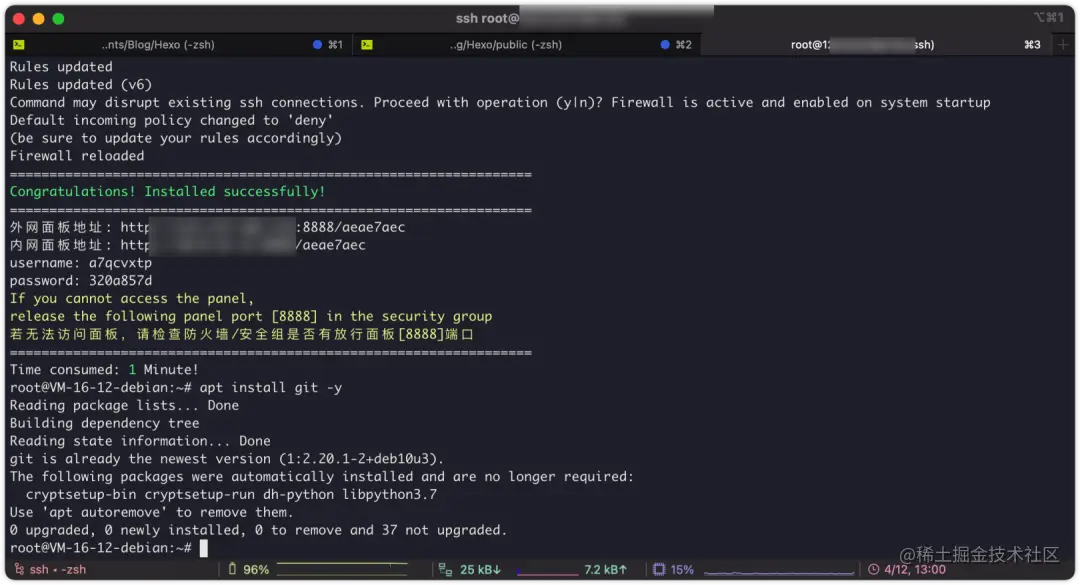
Task: Click the '0 upgraded, 0 newly installed' line
Action: point(258,531)
